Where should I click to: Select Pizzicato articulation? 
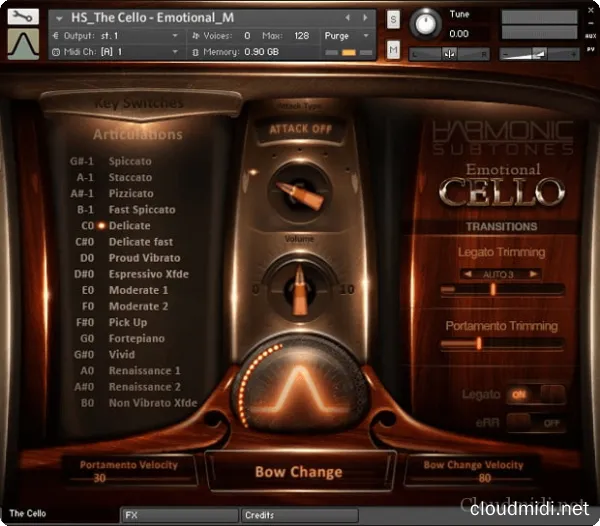[131, 194]
